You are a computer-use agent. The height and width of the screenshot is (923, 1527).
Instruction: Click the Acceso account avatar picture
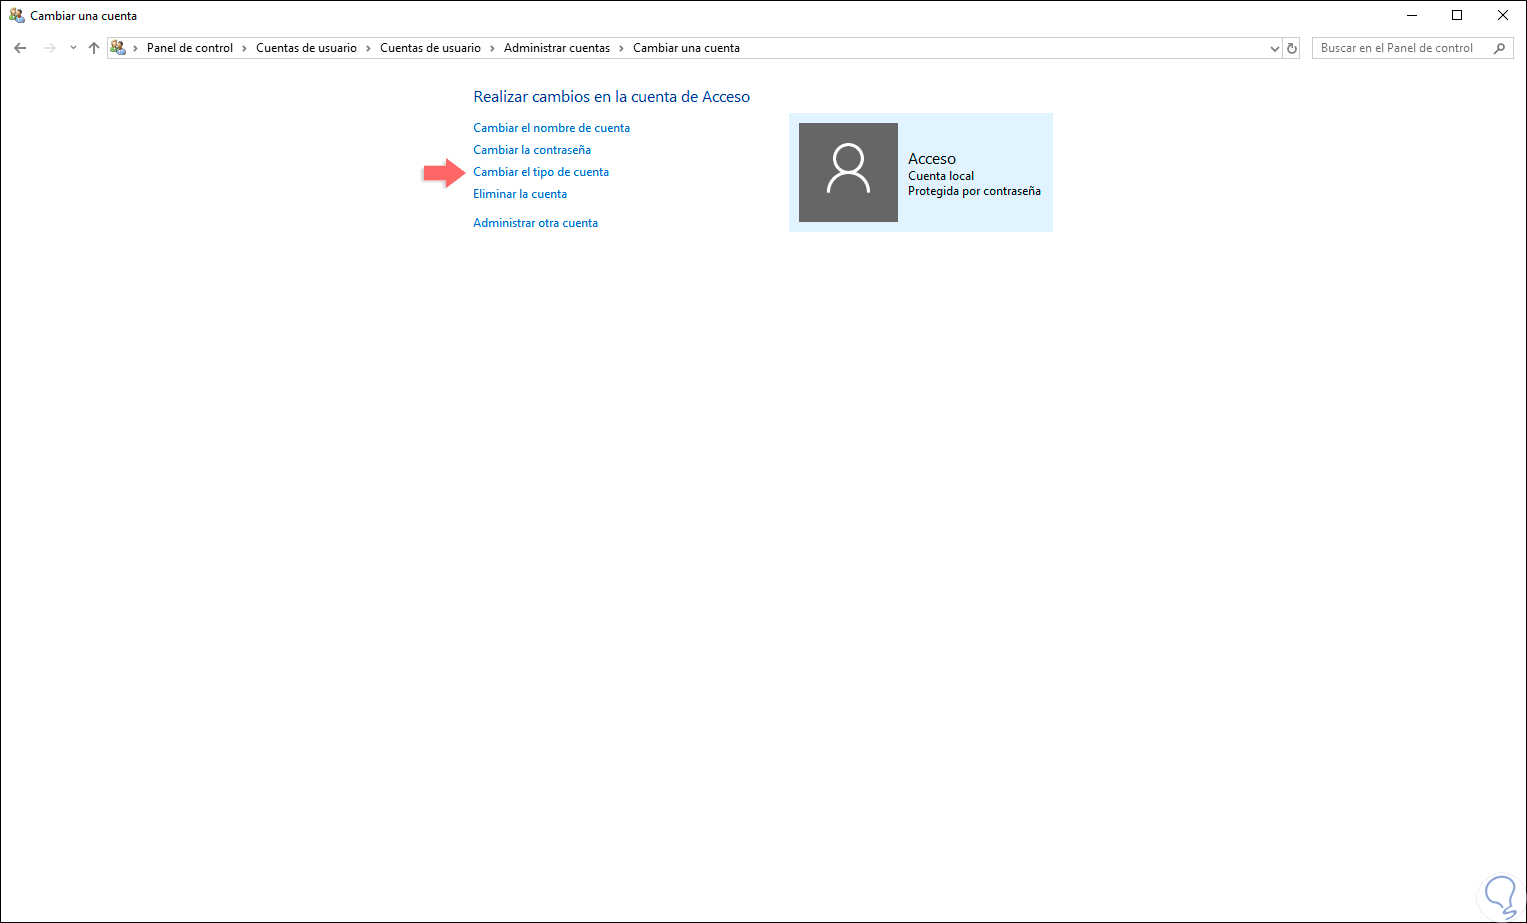coord(848,172)
